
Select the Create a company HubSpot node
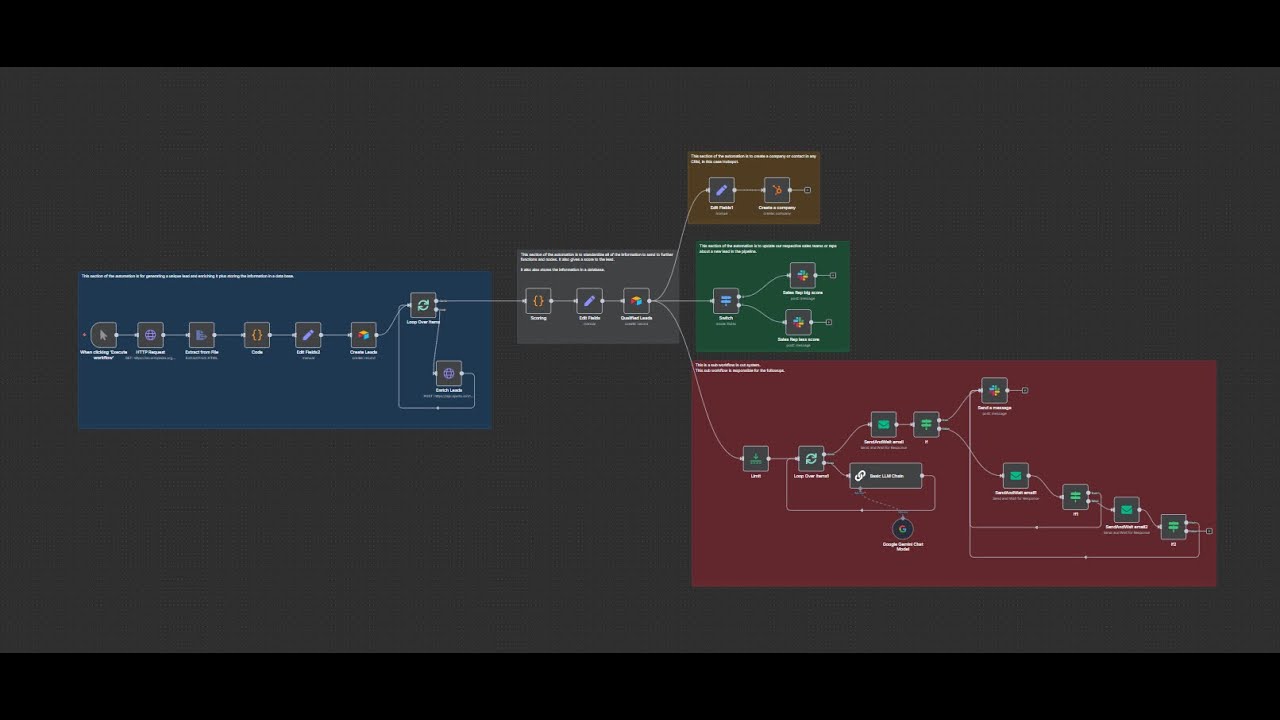point(777,190)
